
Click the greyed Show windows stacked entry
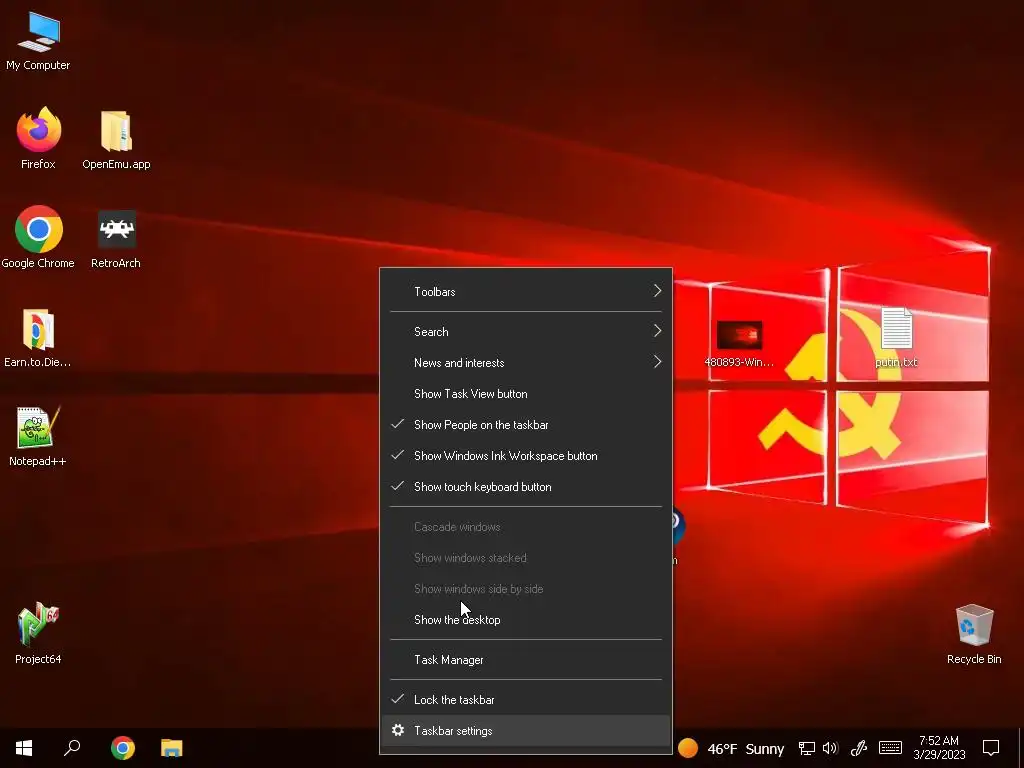526,558
